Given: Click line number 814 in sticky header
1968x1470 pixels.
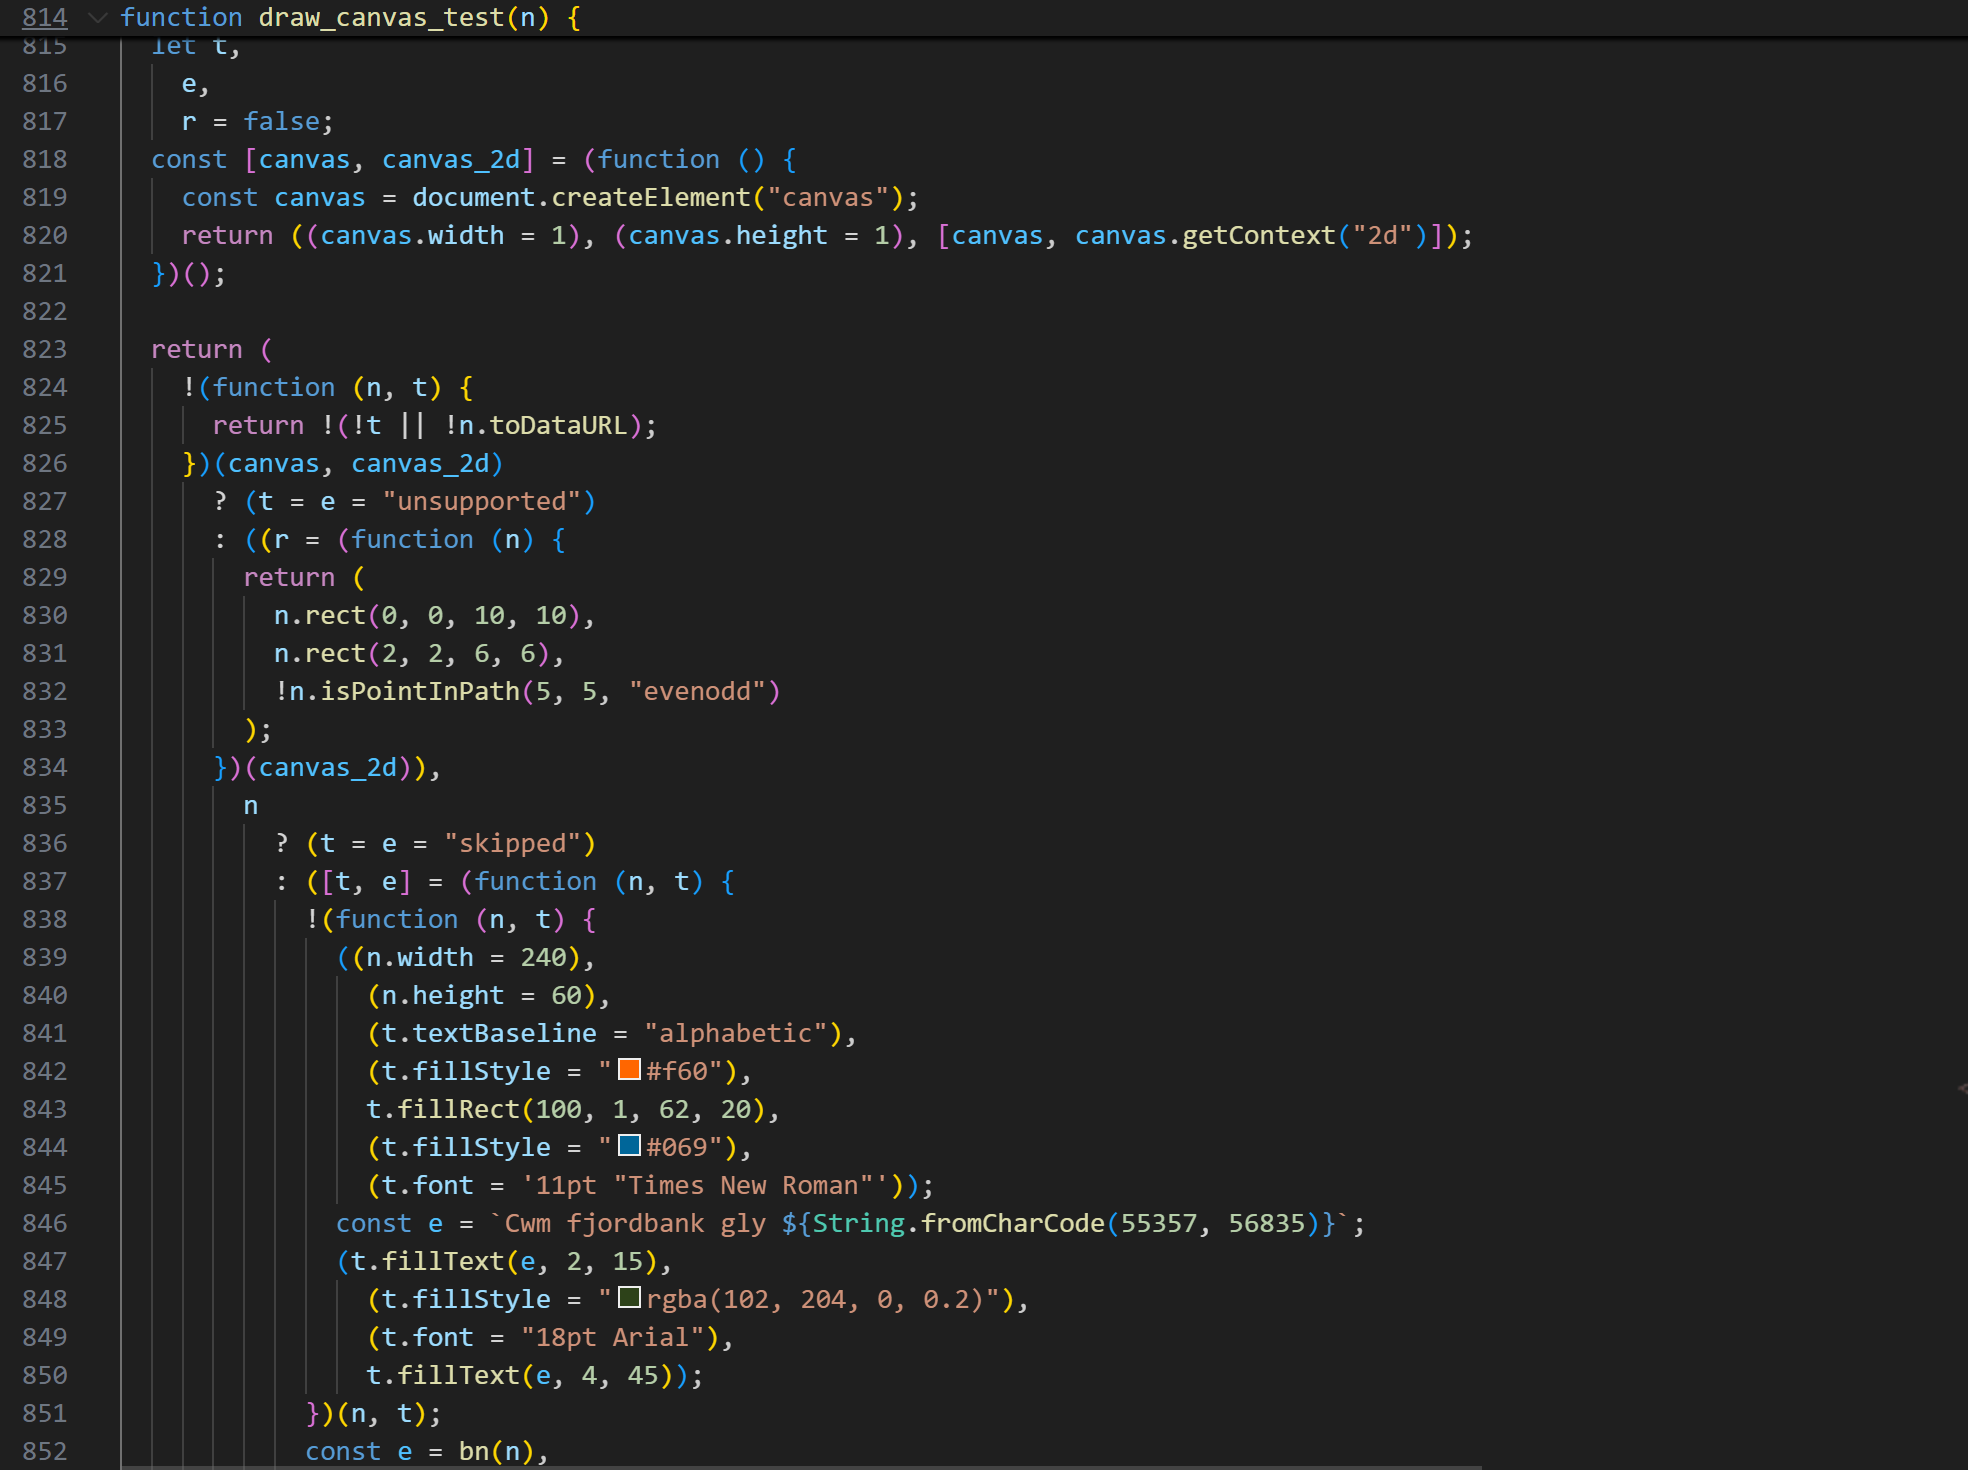Looking at the screenshot, I should pyautogui.click(x=45, y=17).
